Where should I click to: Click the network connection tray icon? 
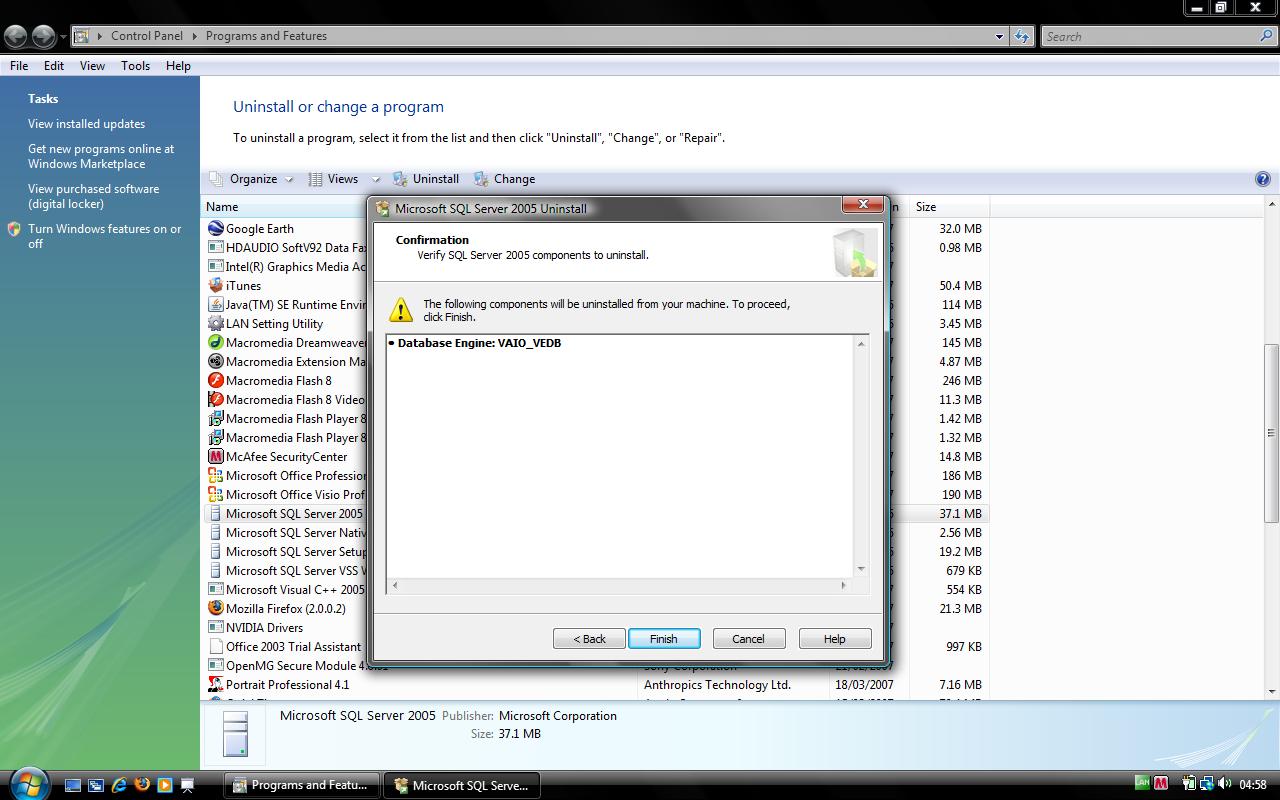(1207, 784)
